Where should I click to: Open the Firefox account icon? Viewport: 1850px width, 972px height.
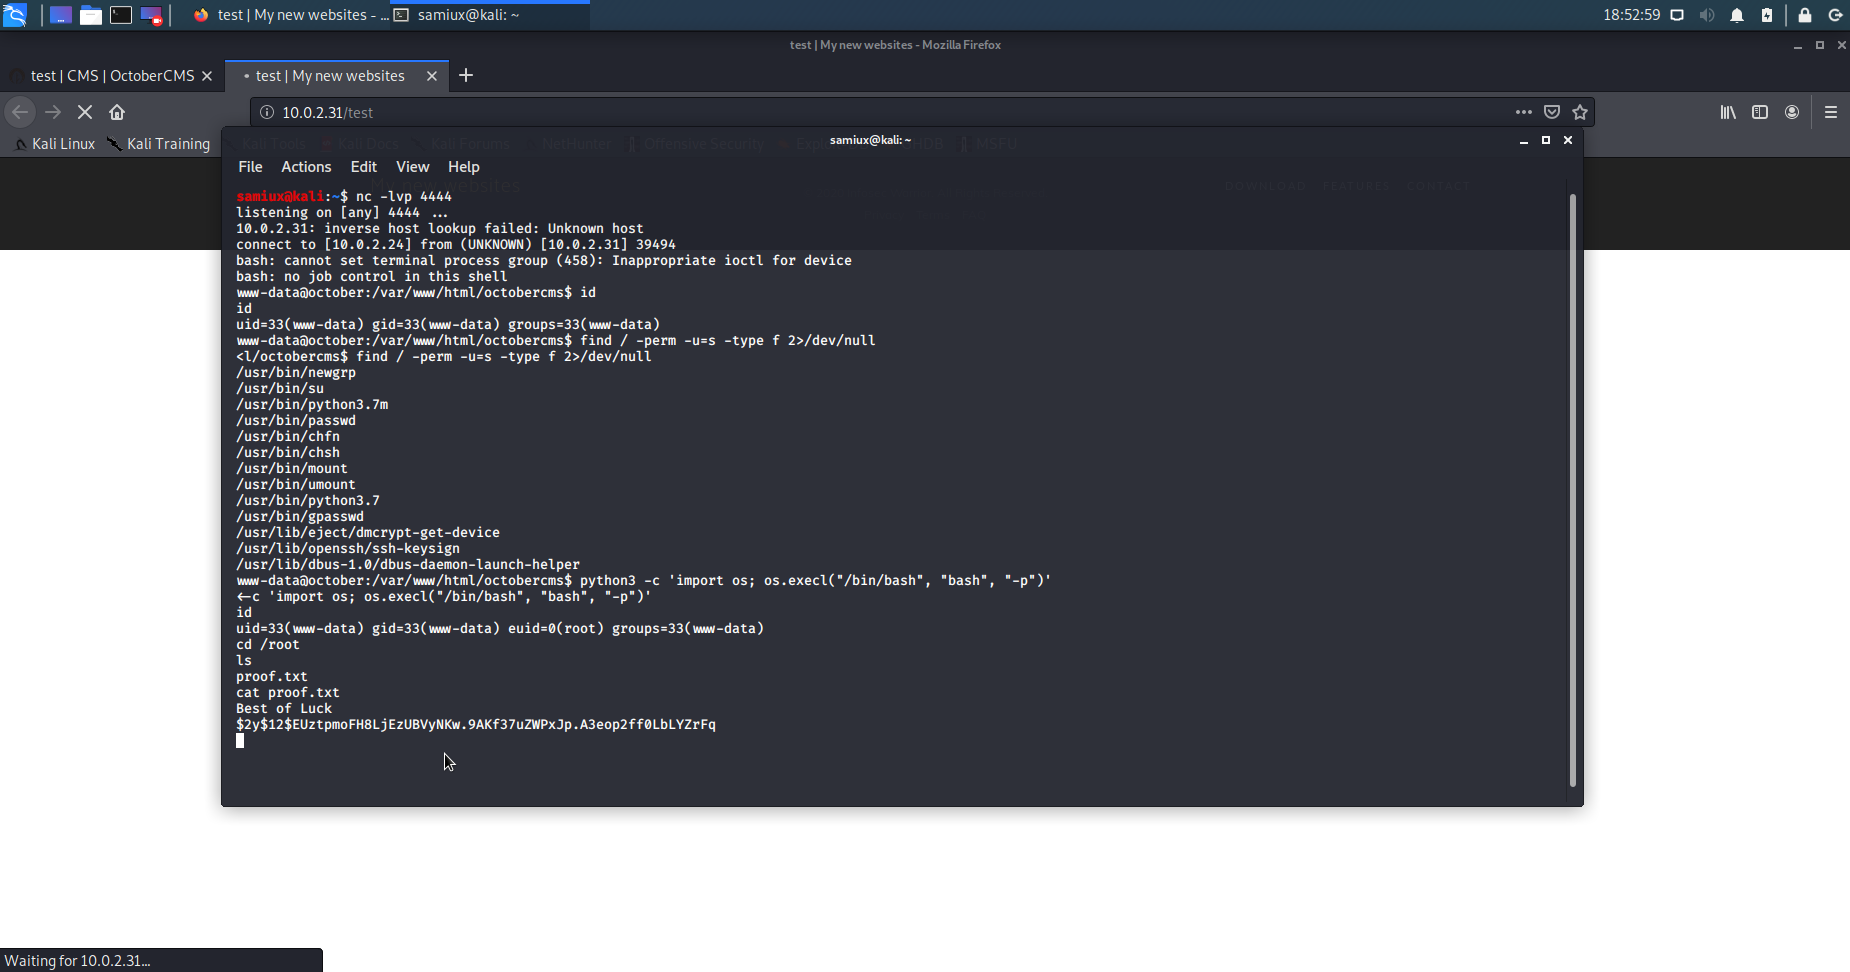click(x=1792, y=112)
